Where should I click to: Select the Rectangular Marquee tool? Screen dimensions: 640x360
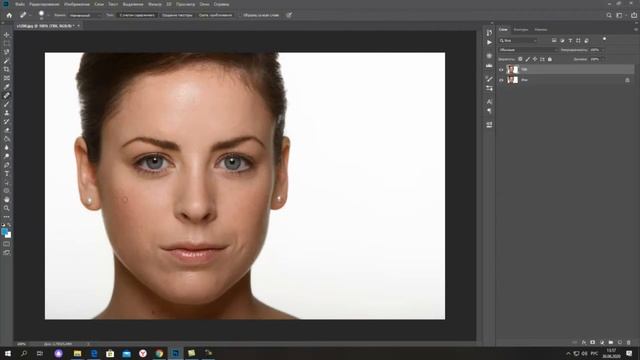tap(7, 44)
